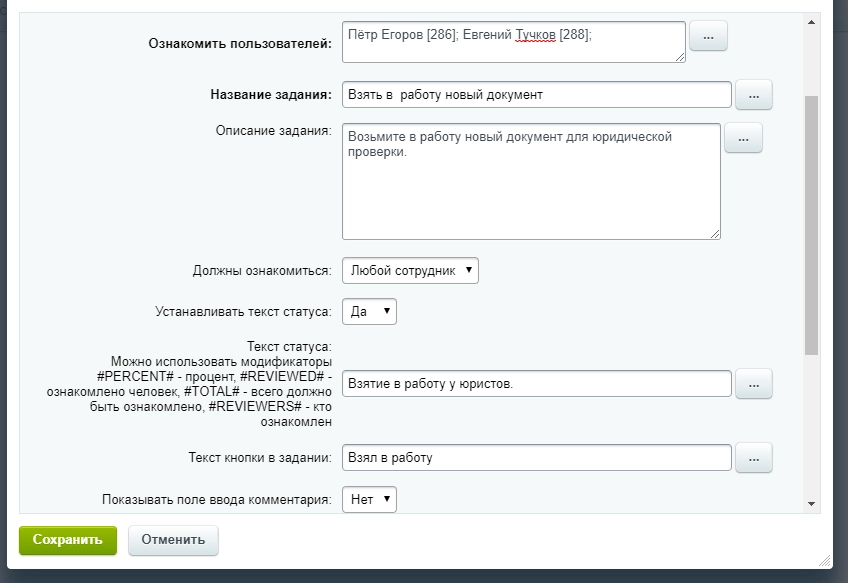Open the ellipsis dialog for Описание задания
The image size is (848, 583).
point(745,137)
